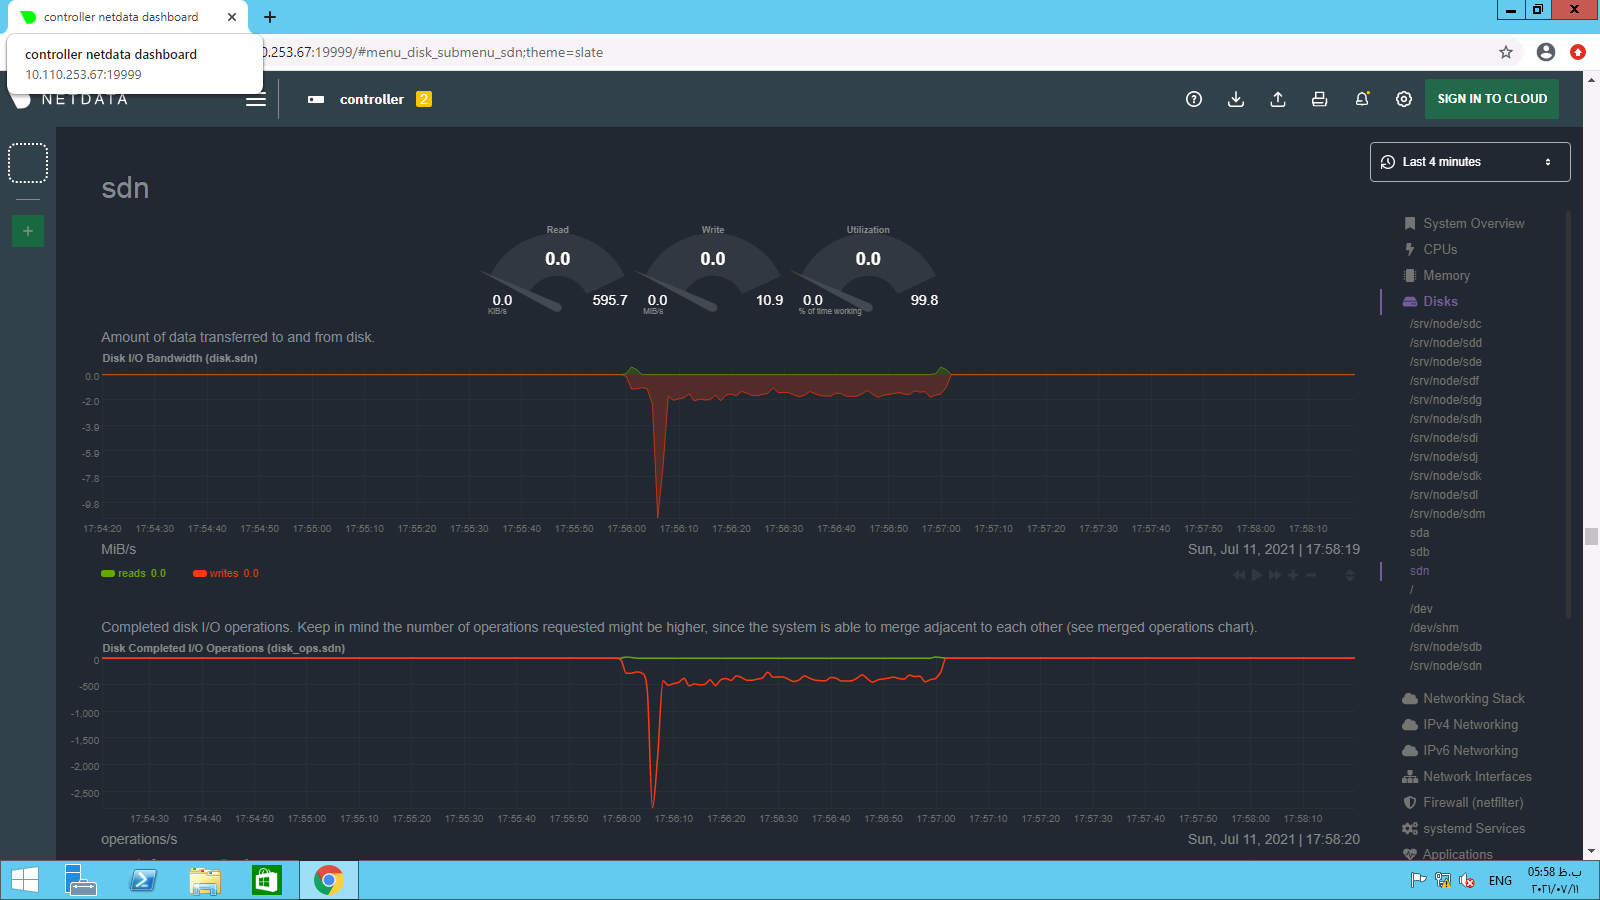Click the green plus button in sidebar
1600x900 pixels.
[28, 231]
